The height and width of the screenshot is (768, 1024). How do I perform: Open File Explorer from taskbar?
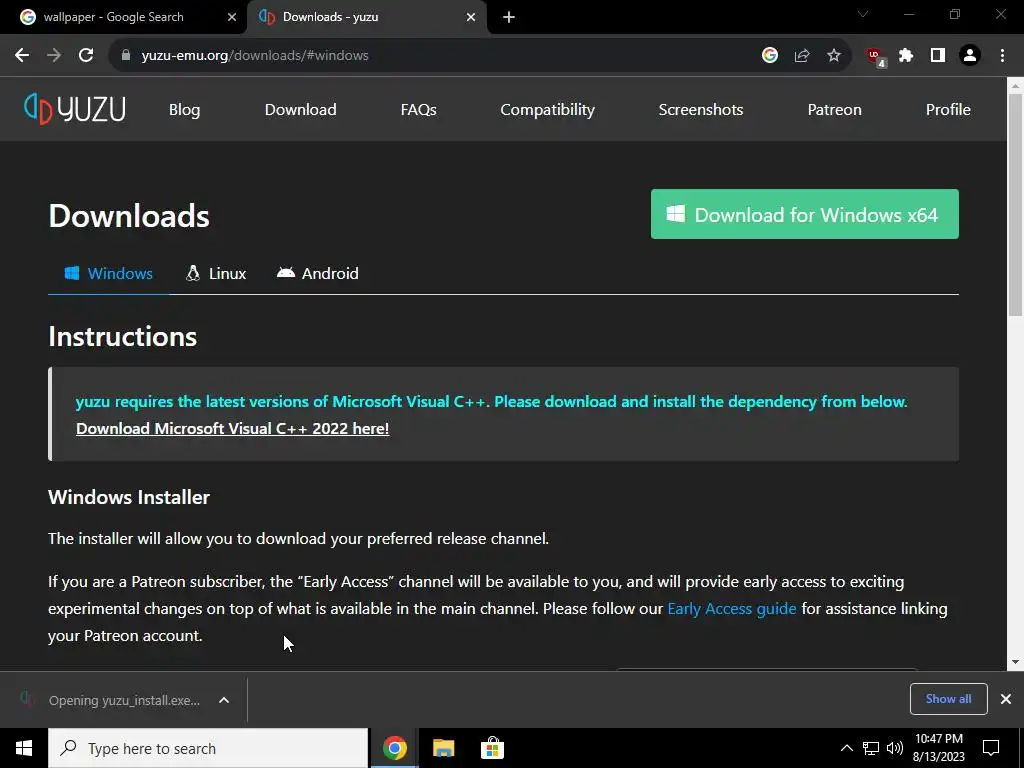click(x=443, y=748)
